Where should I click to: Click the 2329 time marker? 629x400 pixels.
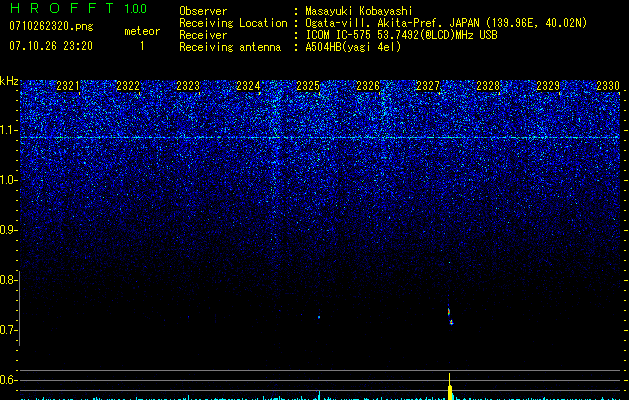click(548, 86)
